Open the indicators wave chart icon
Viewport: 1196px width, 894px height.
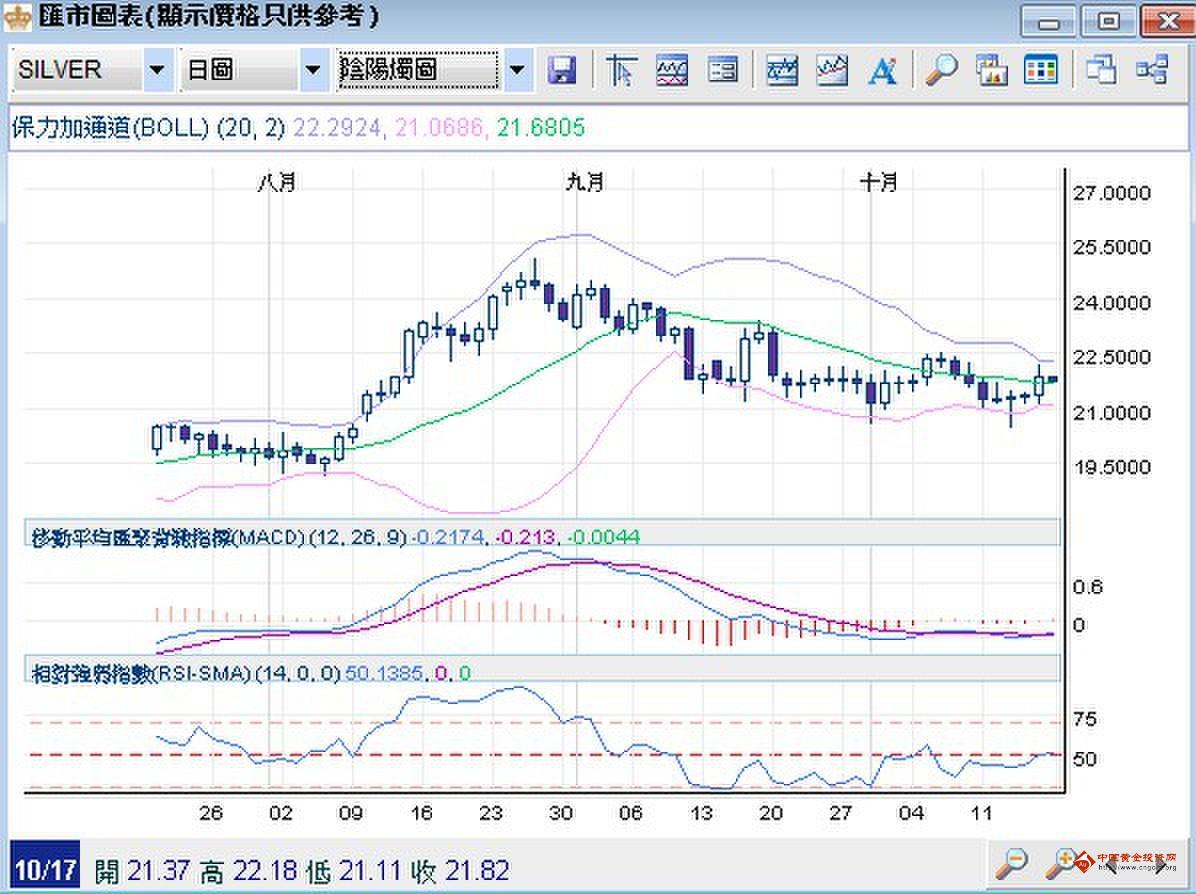(672, 70)
